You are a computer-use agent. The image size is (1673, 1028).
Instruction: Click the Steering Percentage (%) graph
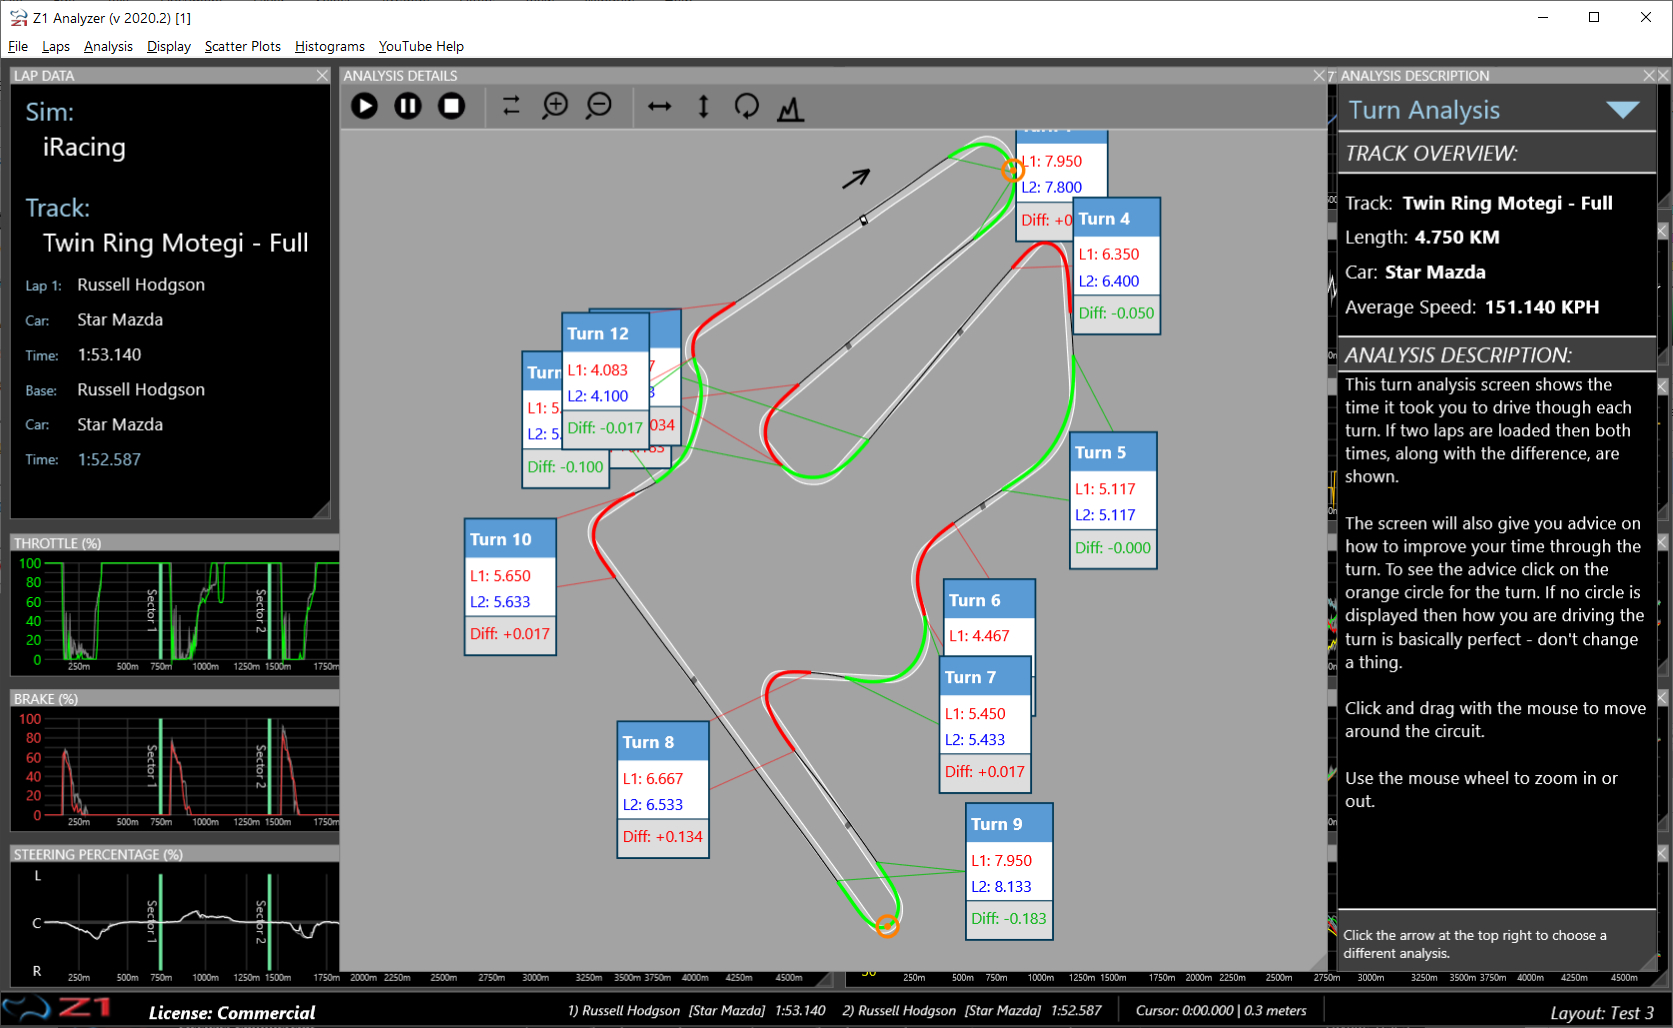coord(175,923)
